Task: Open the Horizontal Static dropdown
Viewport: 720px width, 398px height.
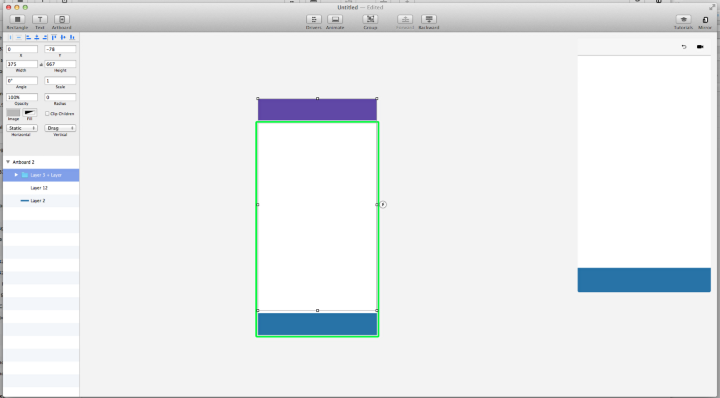Action: (22, 128)
